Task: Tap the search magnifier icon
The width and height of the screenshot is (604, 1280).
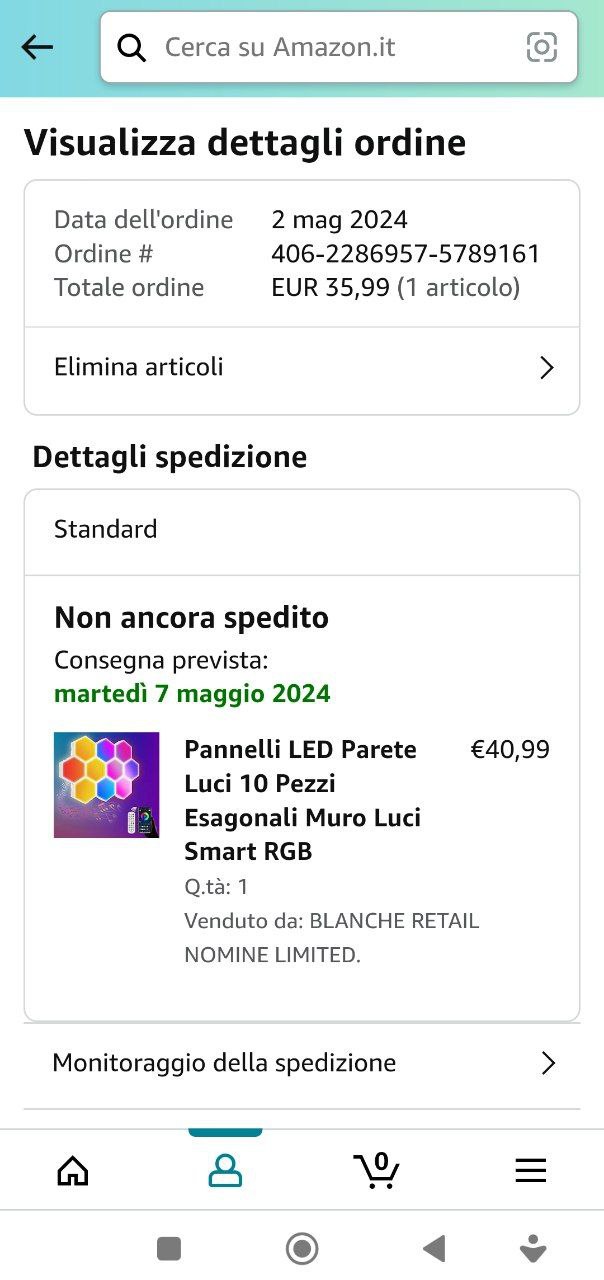Action: (x=132, y=47)
